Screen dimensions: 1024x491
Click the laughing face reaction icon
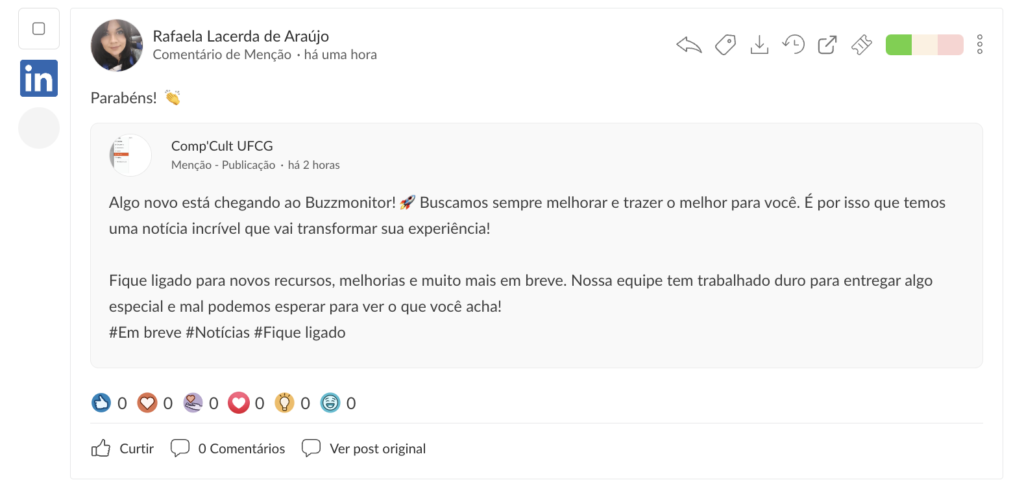(330, 403)
